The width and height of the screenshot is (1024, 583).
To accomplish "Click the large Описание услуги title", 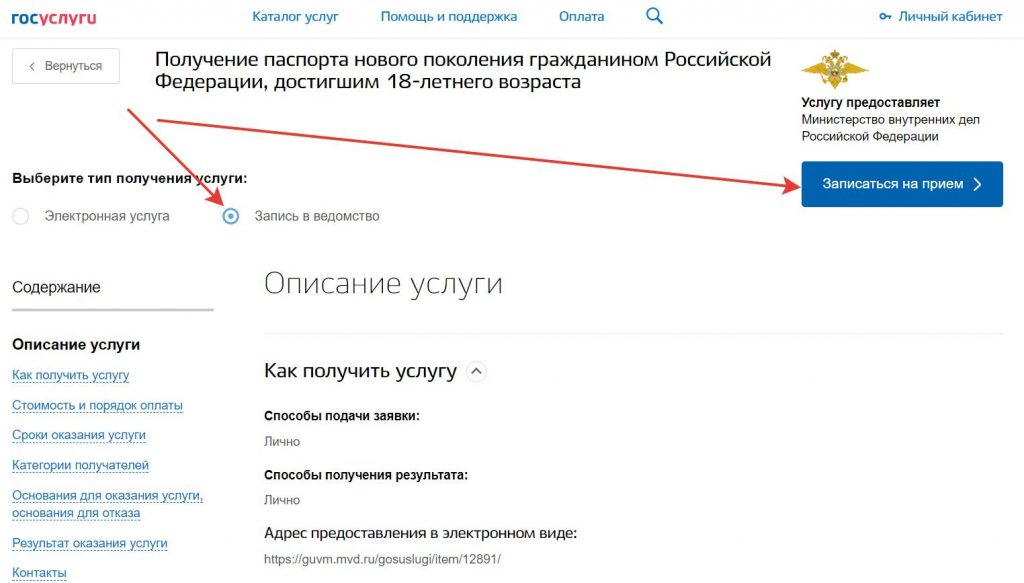I will coord(383,284).
